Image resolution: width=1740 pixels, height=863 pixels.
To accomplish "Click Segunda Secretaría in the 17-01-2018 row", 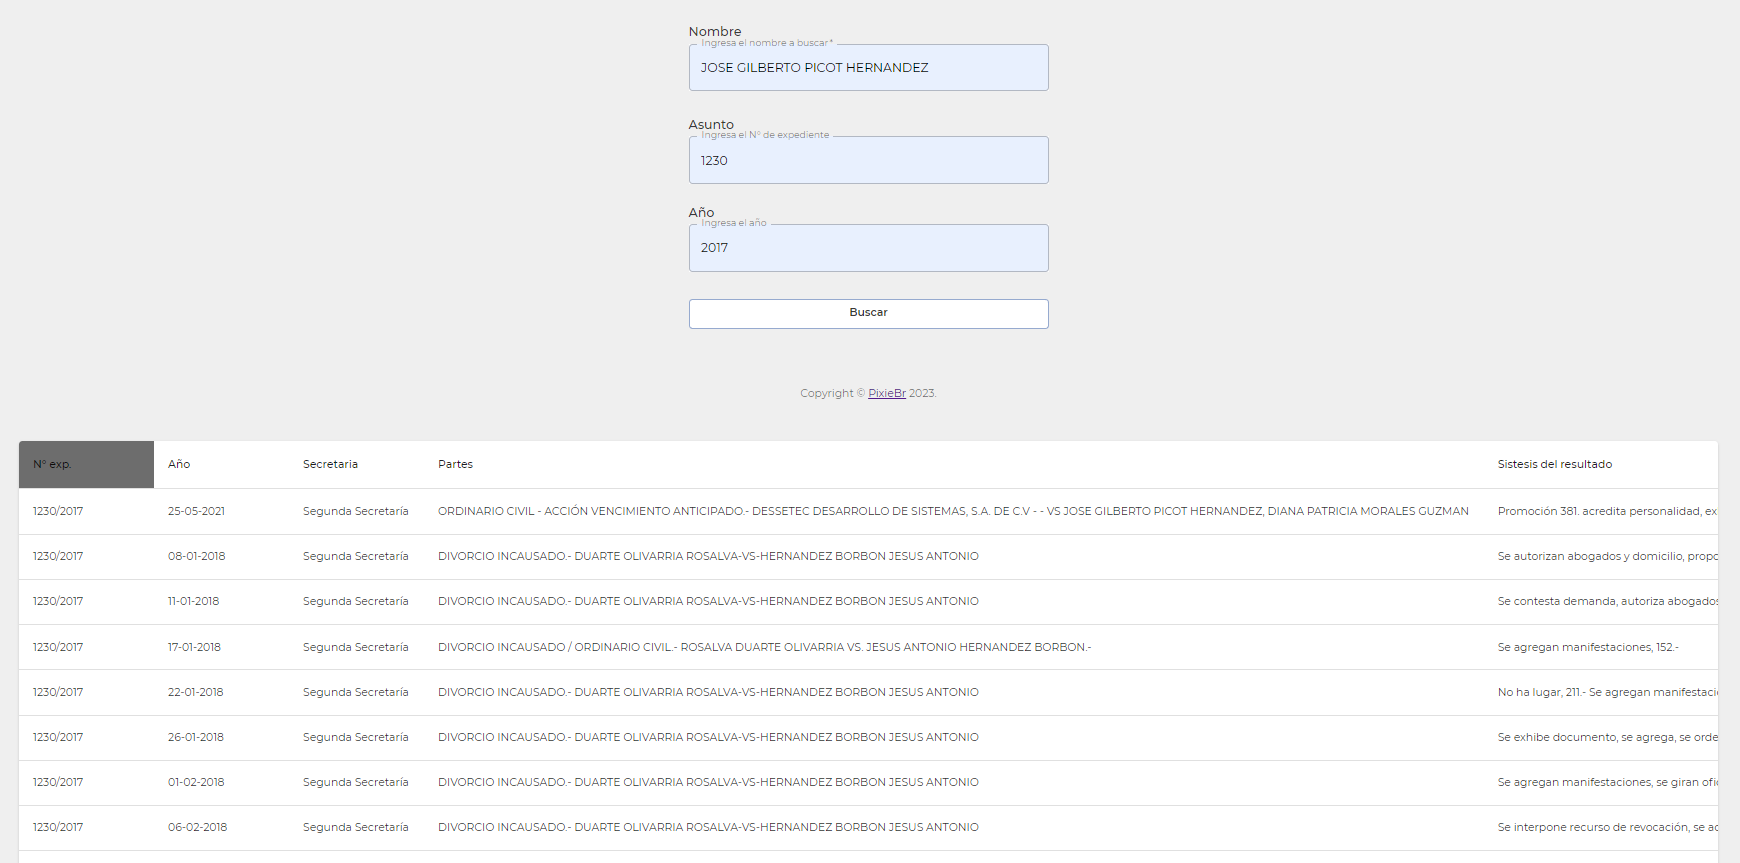I will (x=355, y=647).
